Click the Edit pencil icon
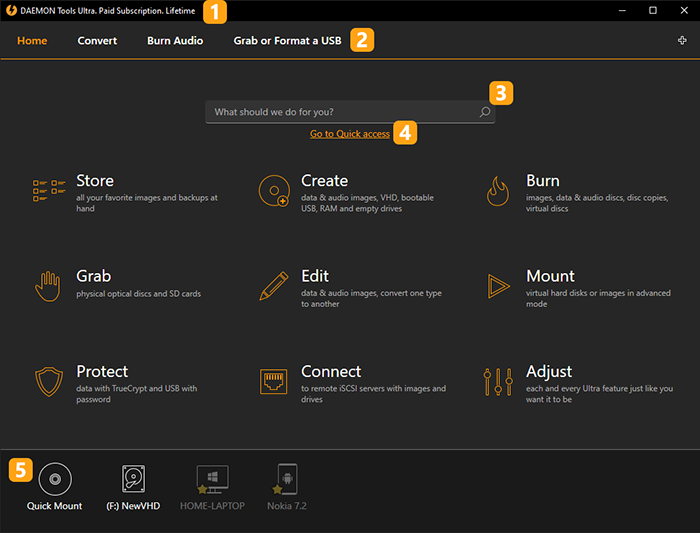This screenshot has width=700, height=533. [274, 286]
